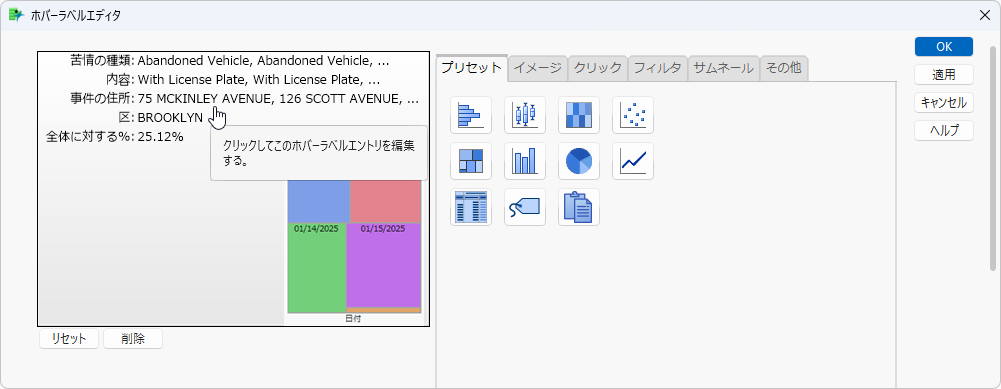Select the bar chart preset
The height and width of the screenshot is (389, 1001).
click(x=525, y=161)
